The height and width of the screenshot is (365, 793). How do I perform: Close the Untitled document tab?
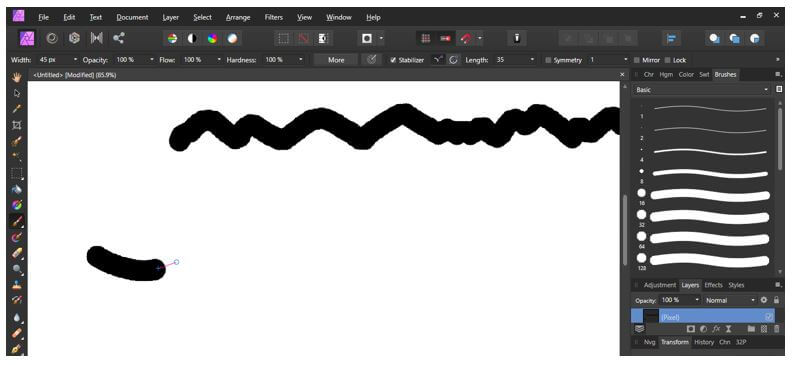(623, 74)
